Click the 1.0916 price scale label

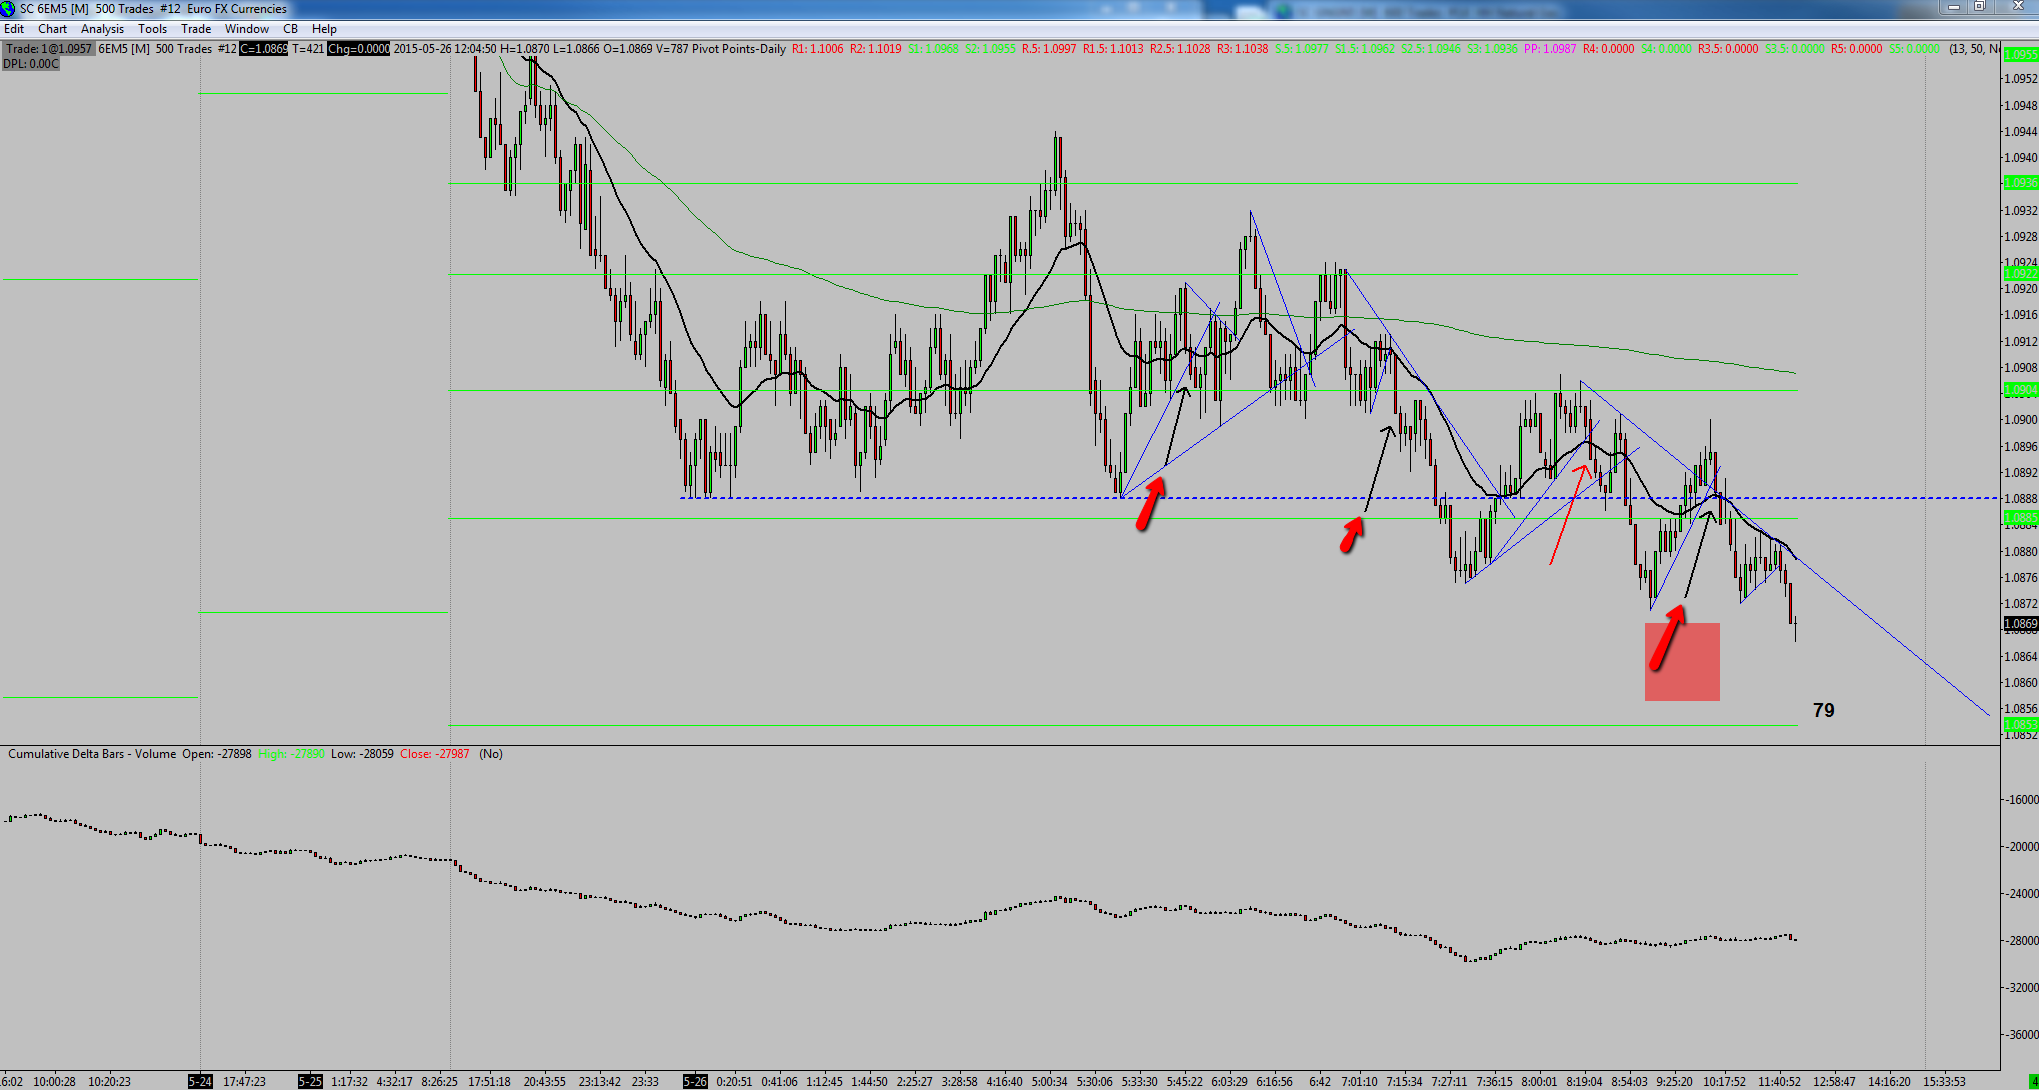click(x=2021, y=315)
